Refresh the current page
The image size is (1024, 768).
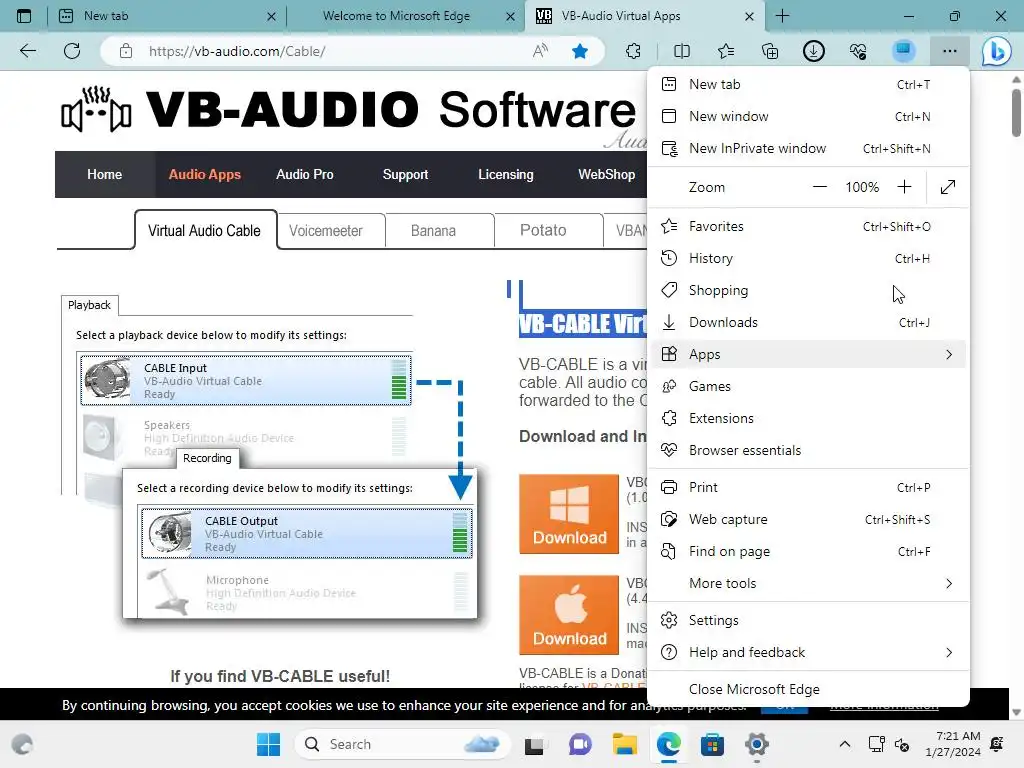pos(72,51)
